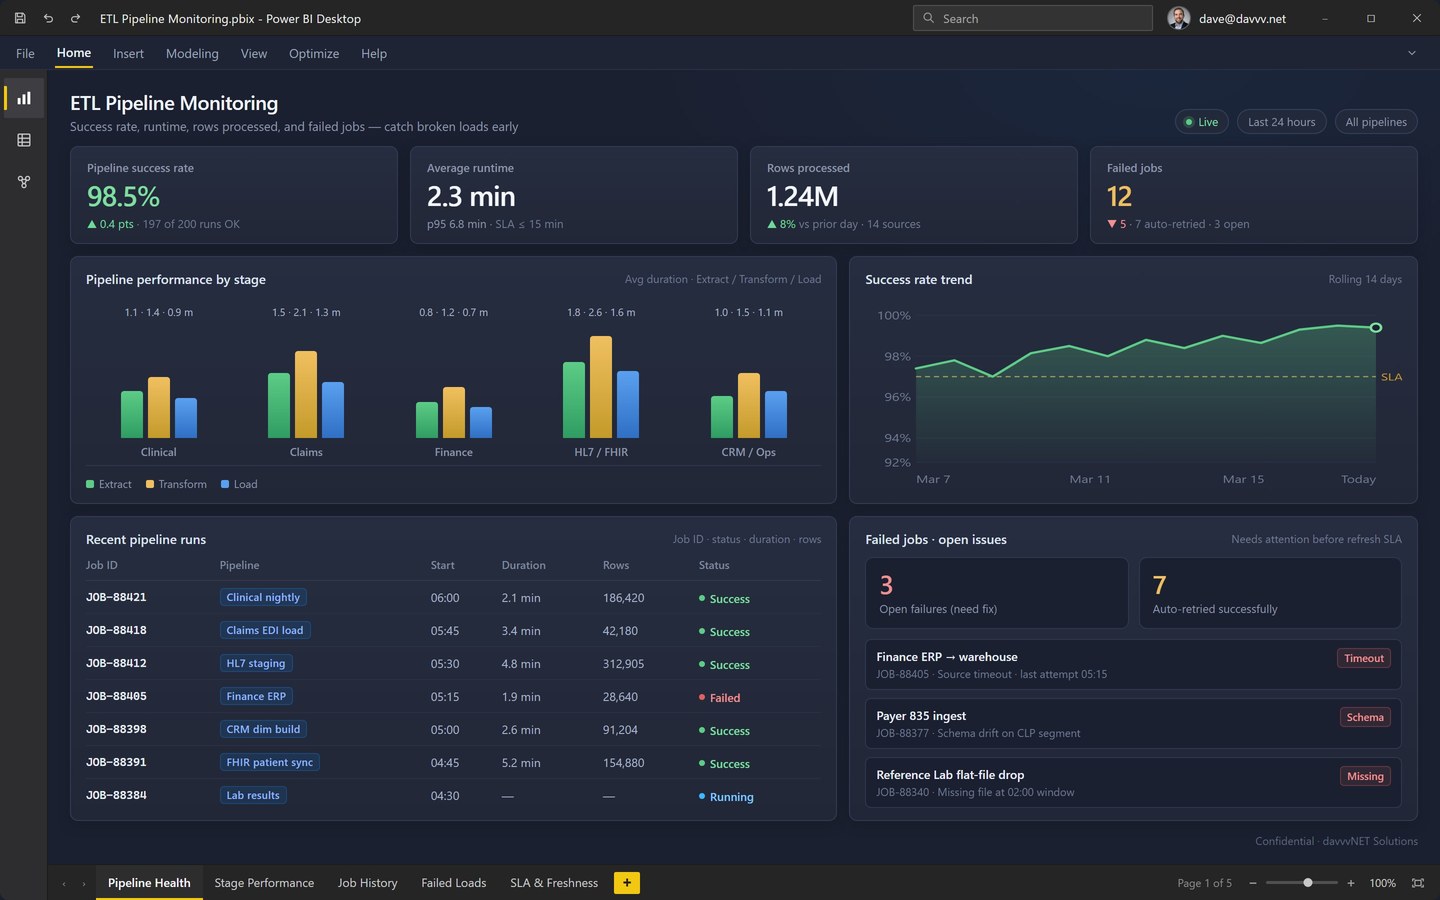Collapse the ribbon with chevron arrow
Image resolution: width=1440 pixels, height=900 pixels.
coord(1412,53)
